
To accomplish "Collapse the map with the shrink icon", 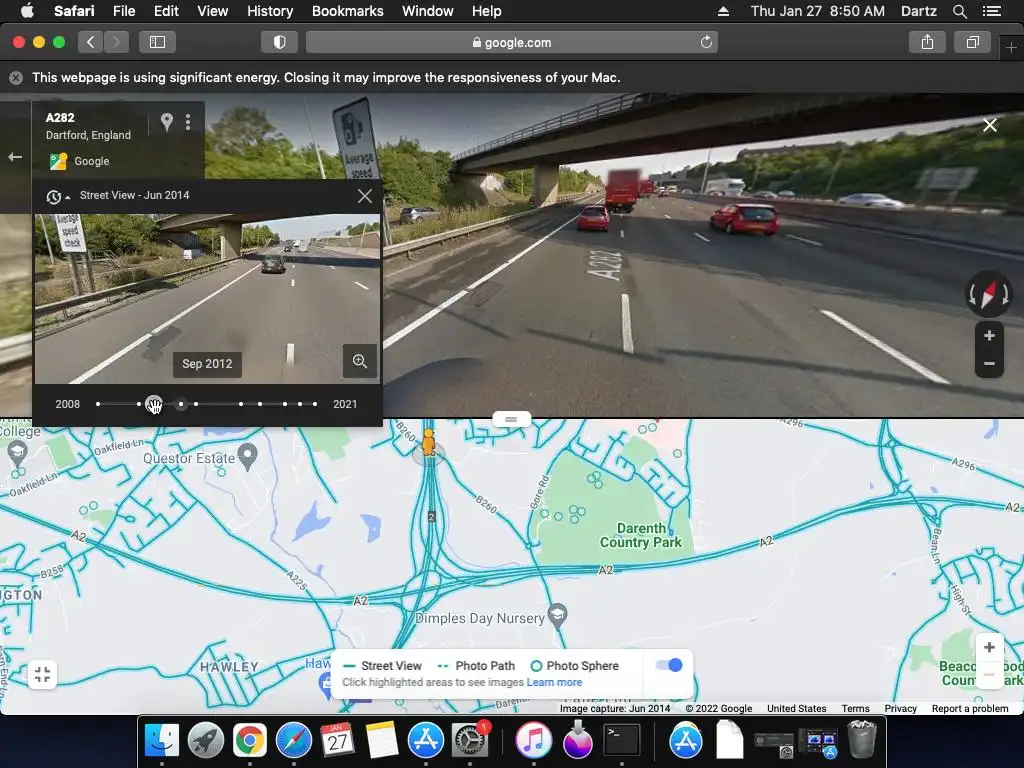I will (42, 675).
